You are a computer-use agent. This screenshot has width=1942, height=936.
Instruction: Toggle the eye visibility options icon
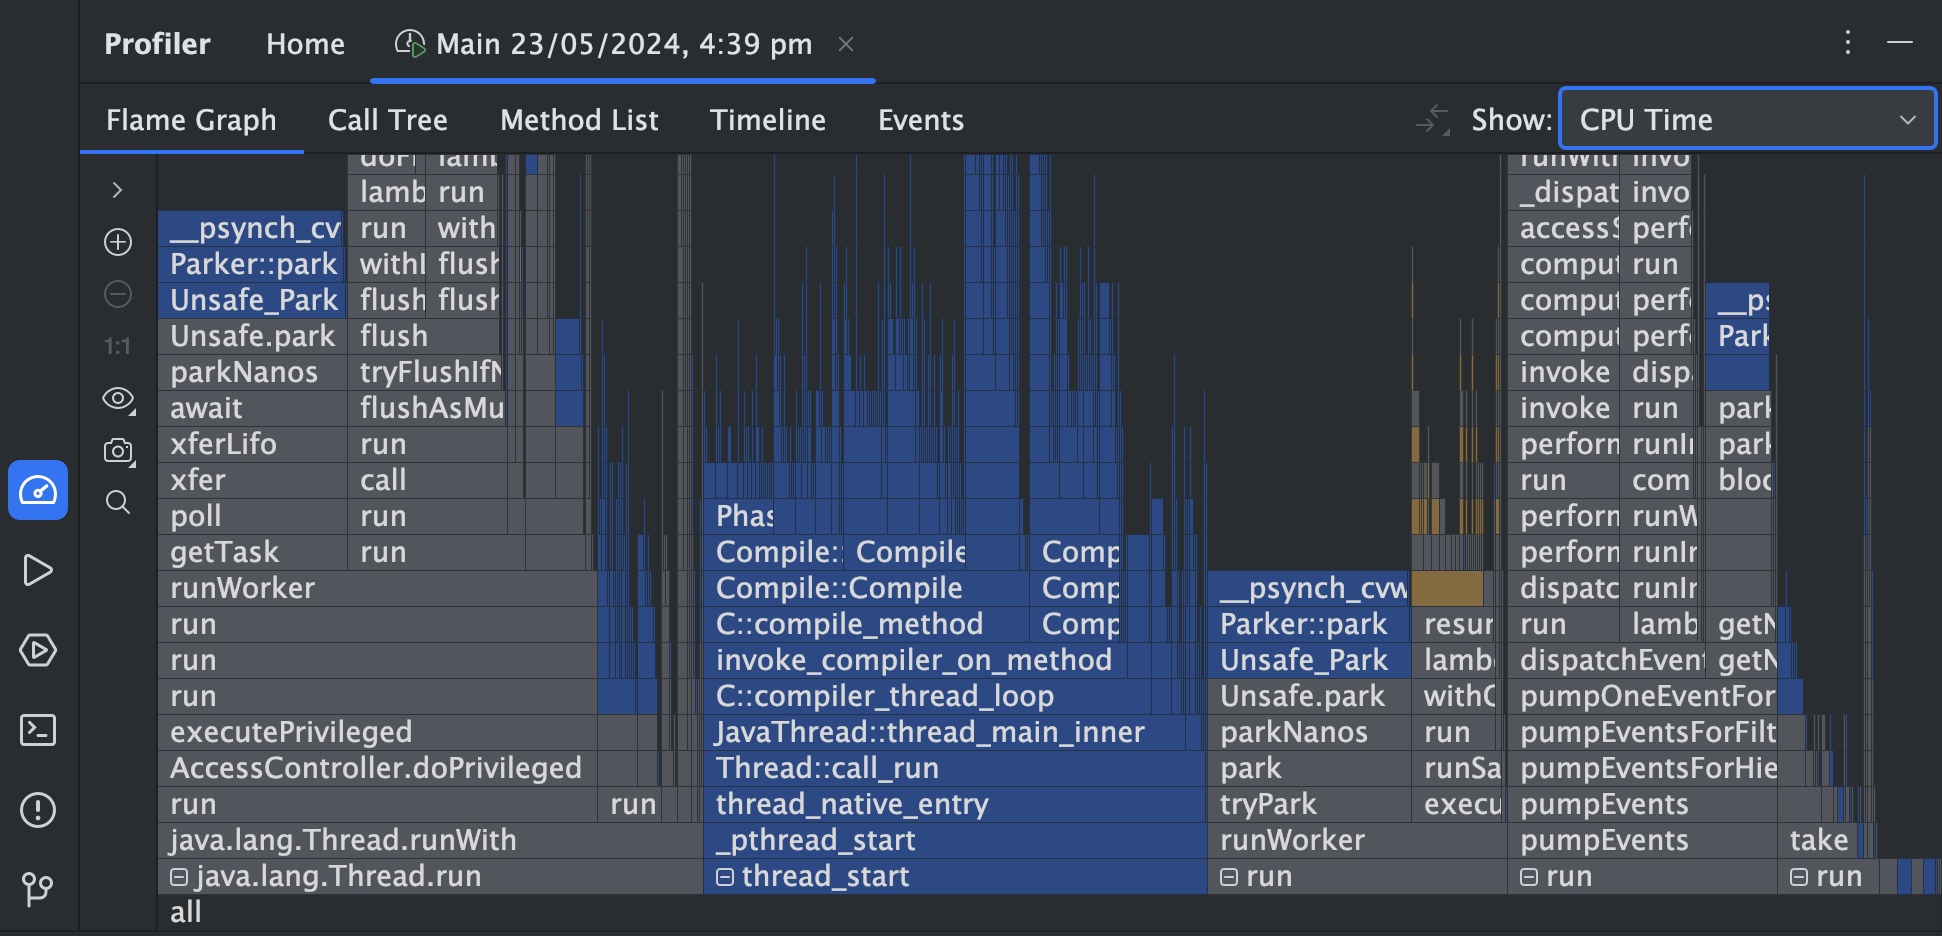[x=117, y=398]
